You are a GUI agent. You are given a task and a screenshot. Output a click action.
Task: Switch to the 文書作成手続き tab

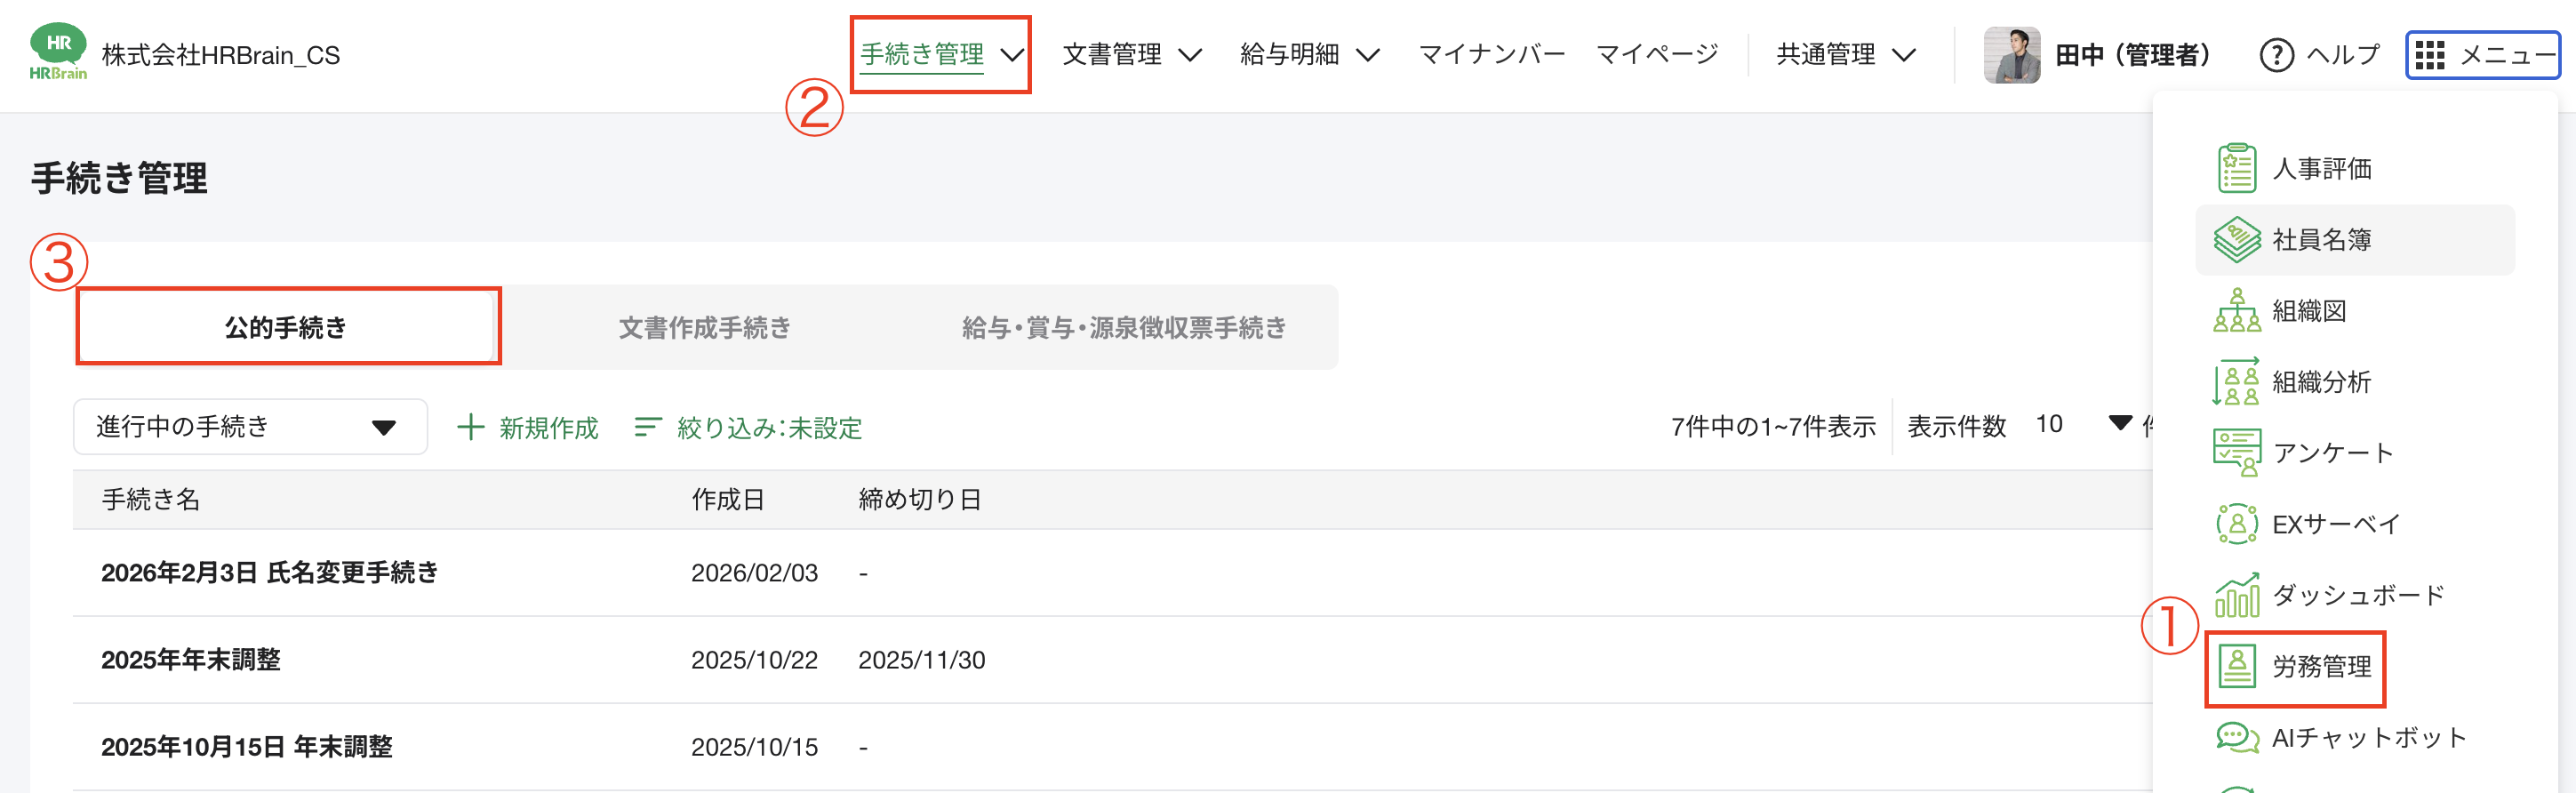tap(704, 327)
